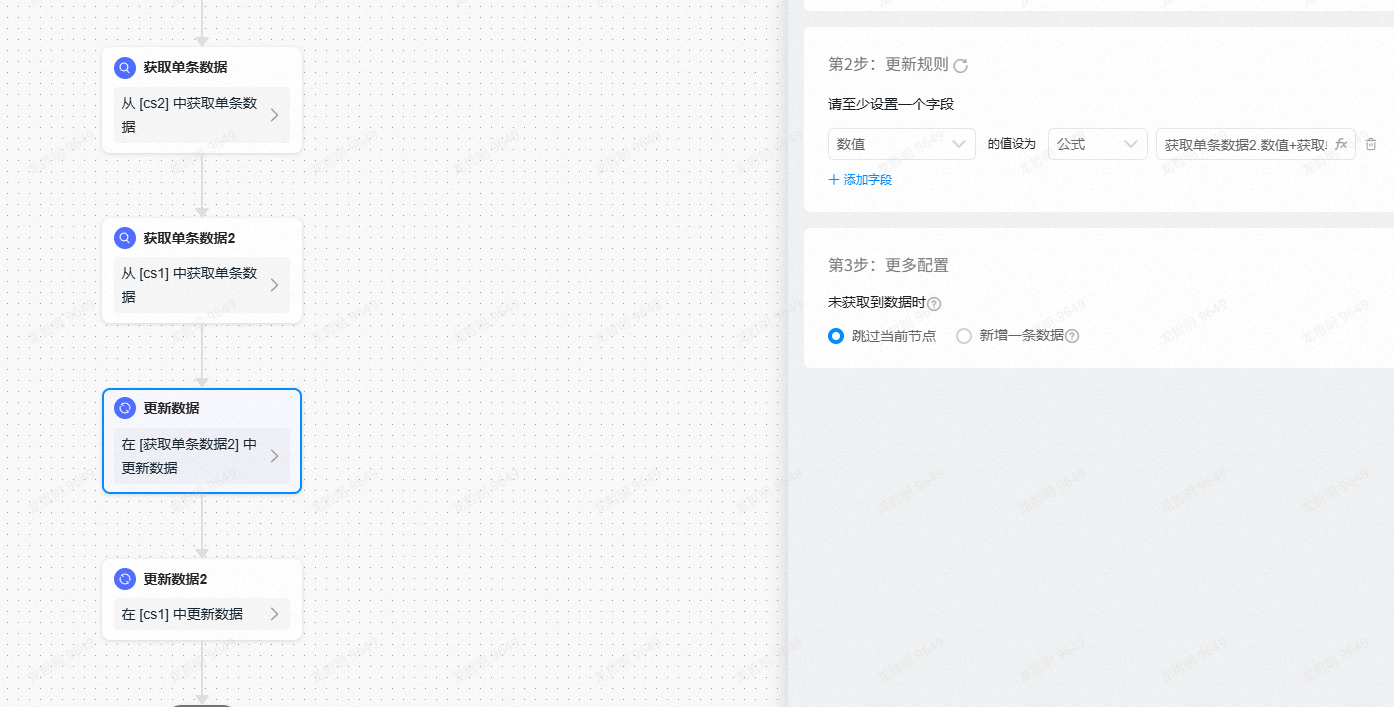Image resolution: width=1394 pixels, height=707 pixels.
Task: Click the 的值设为 label text
Action: (1012, 144)
